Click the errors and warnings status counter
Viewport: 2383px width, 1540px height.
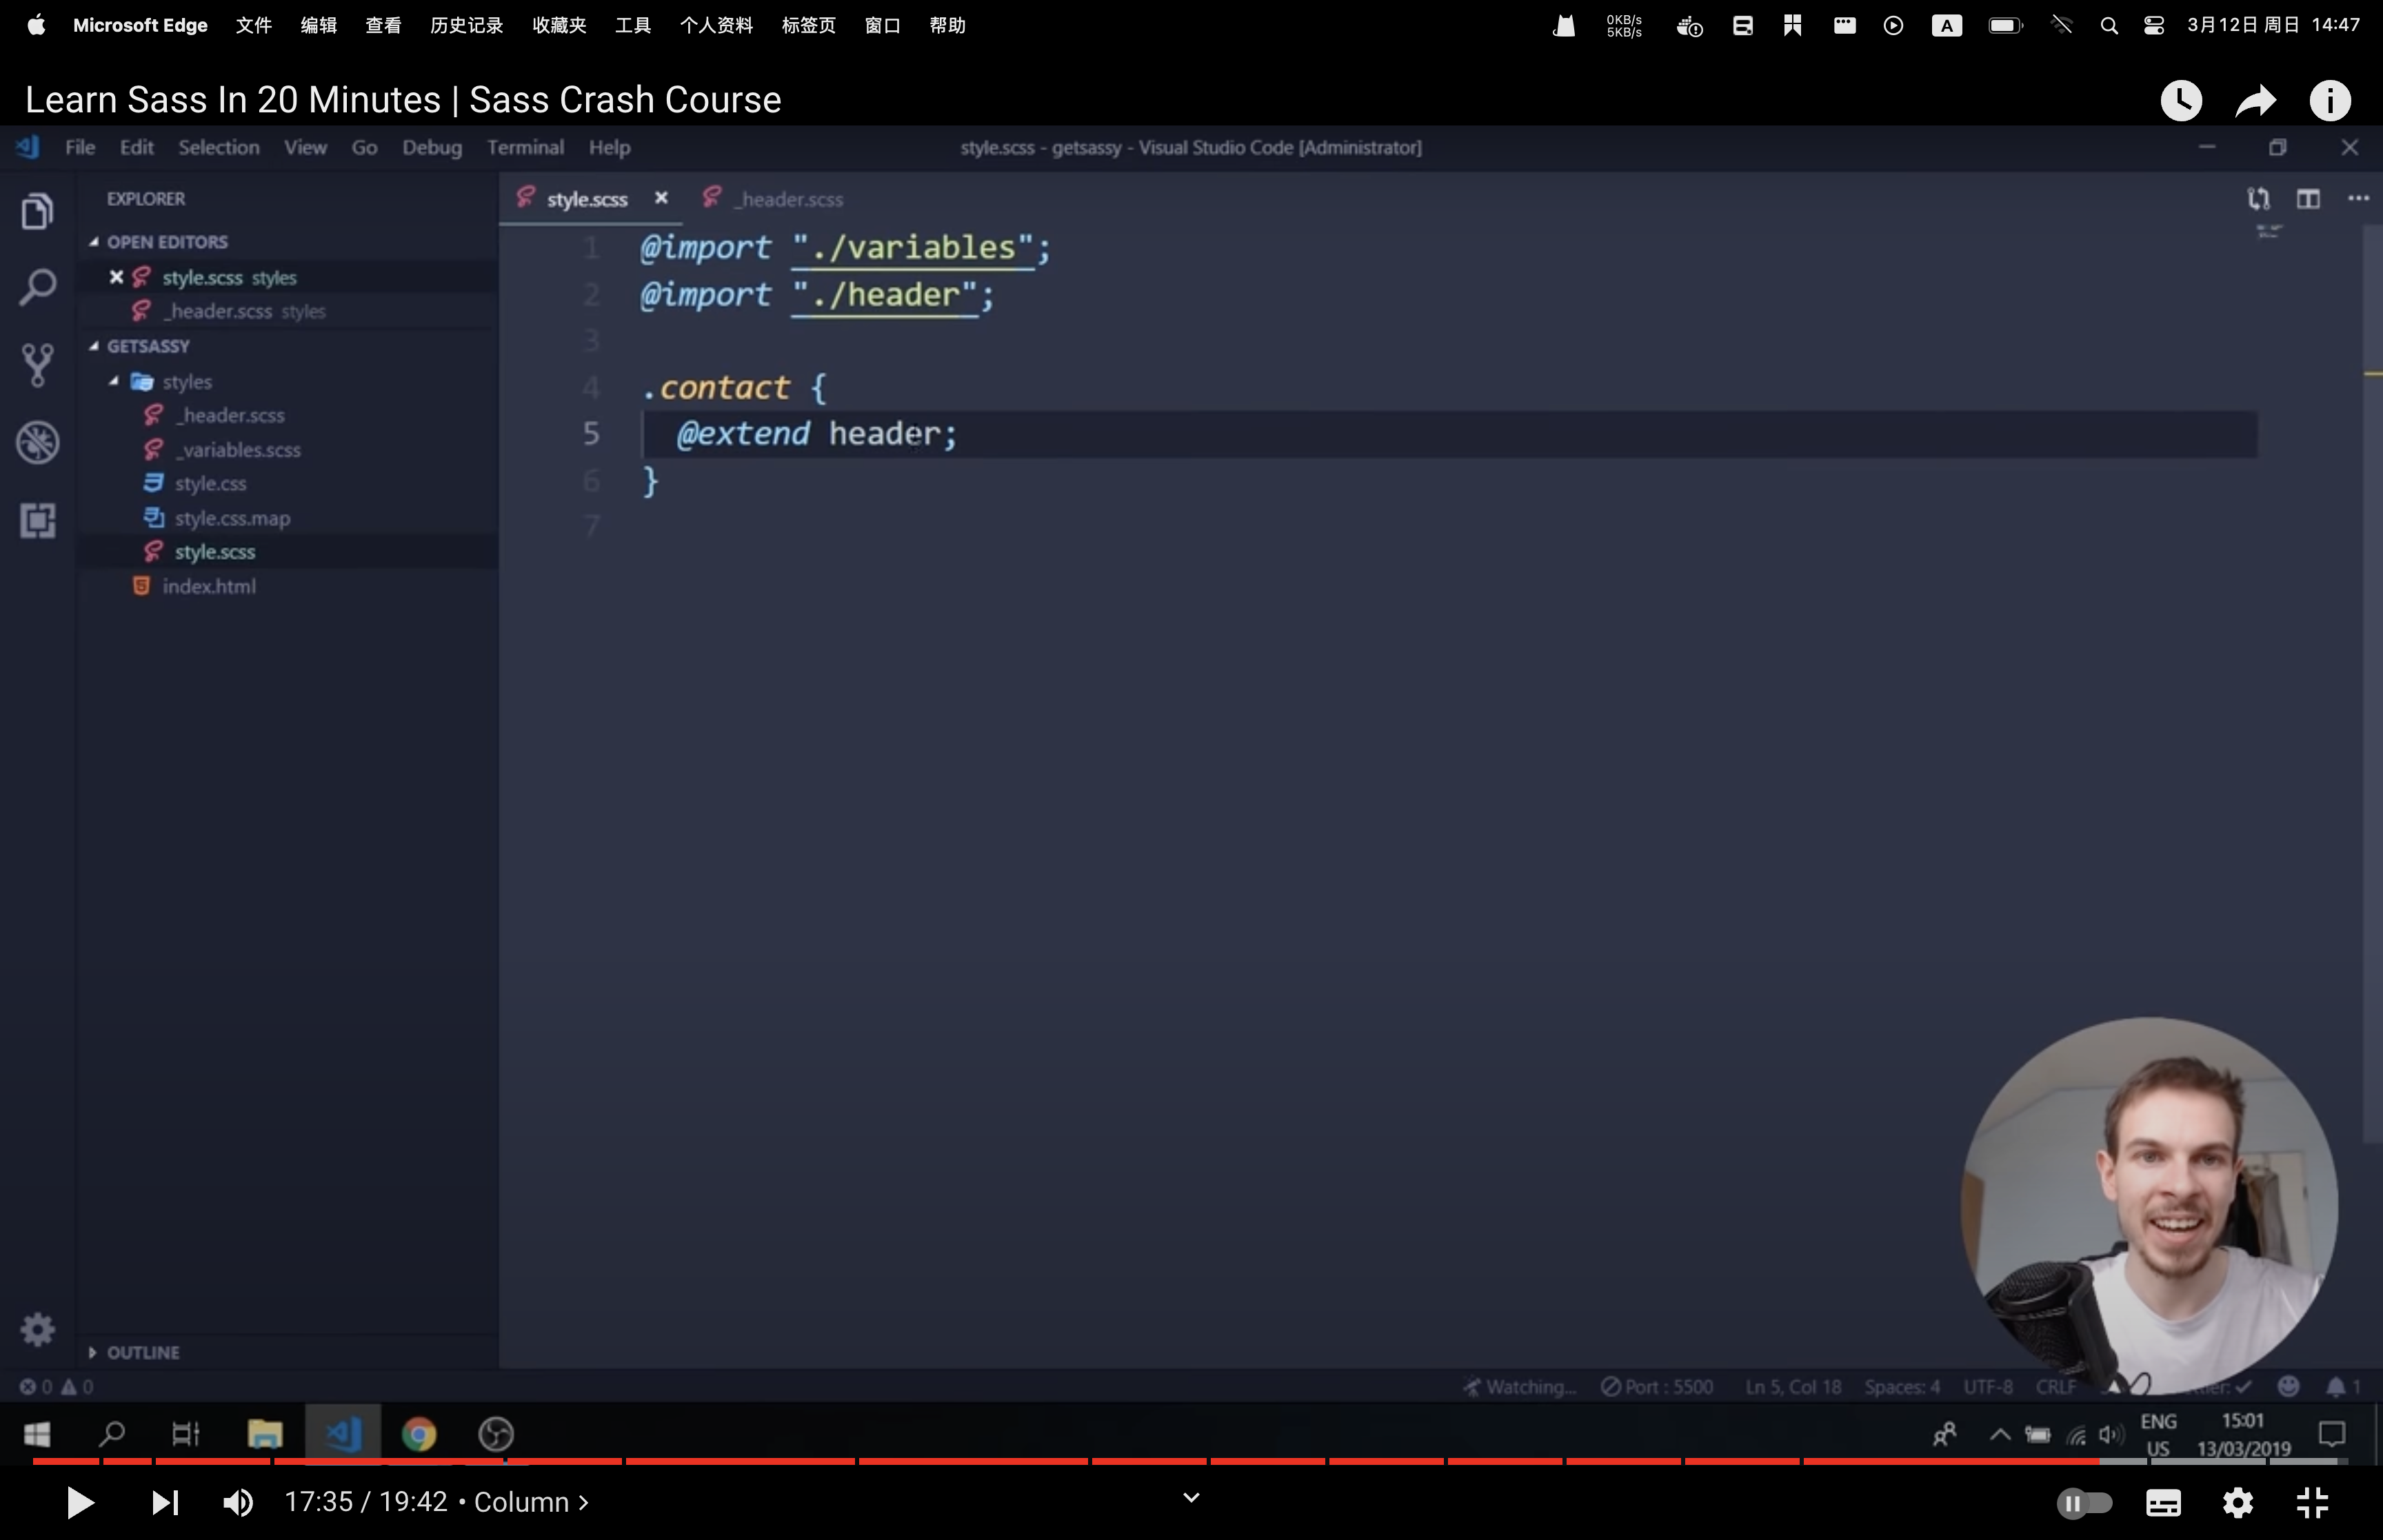pos(56,1387)
